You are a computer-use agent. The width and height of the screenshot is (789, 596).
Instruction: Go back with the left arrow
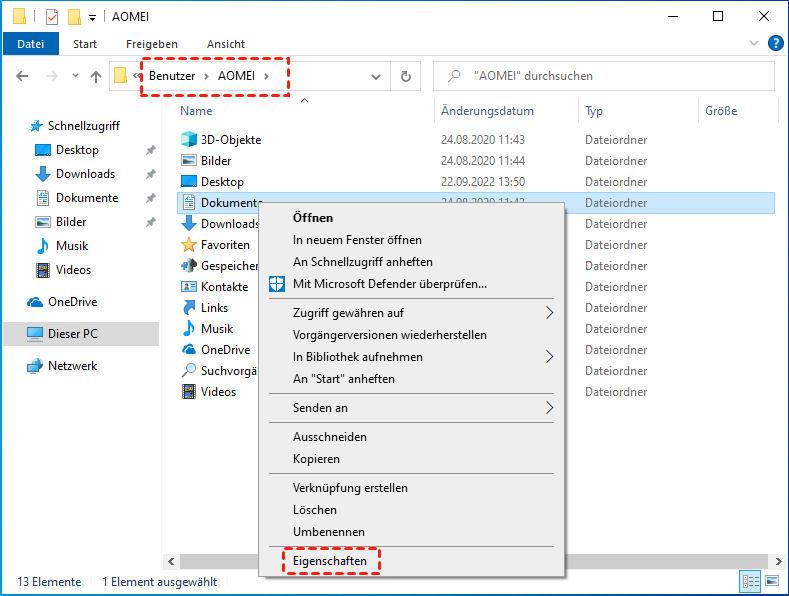coord(22,76)
